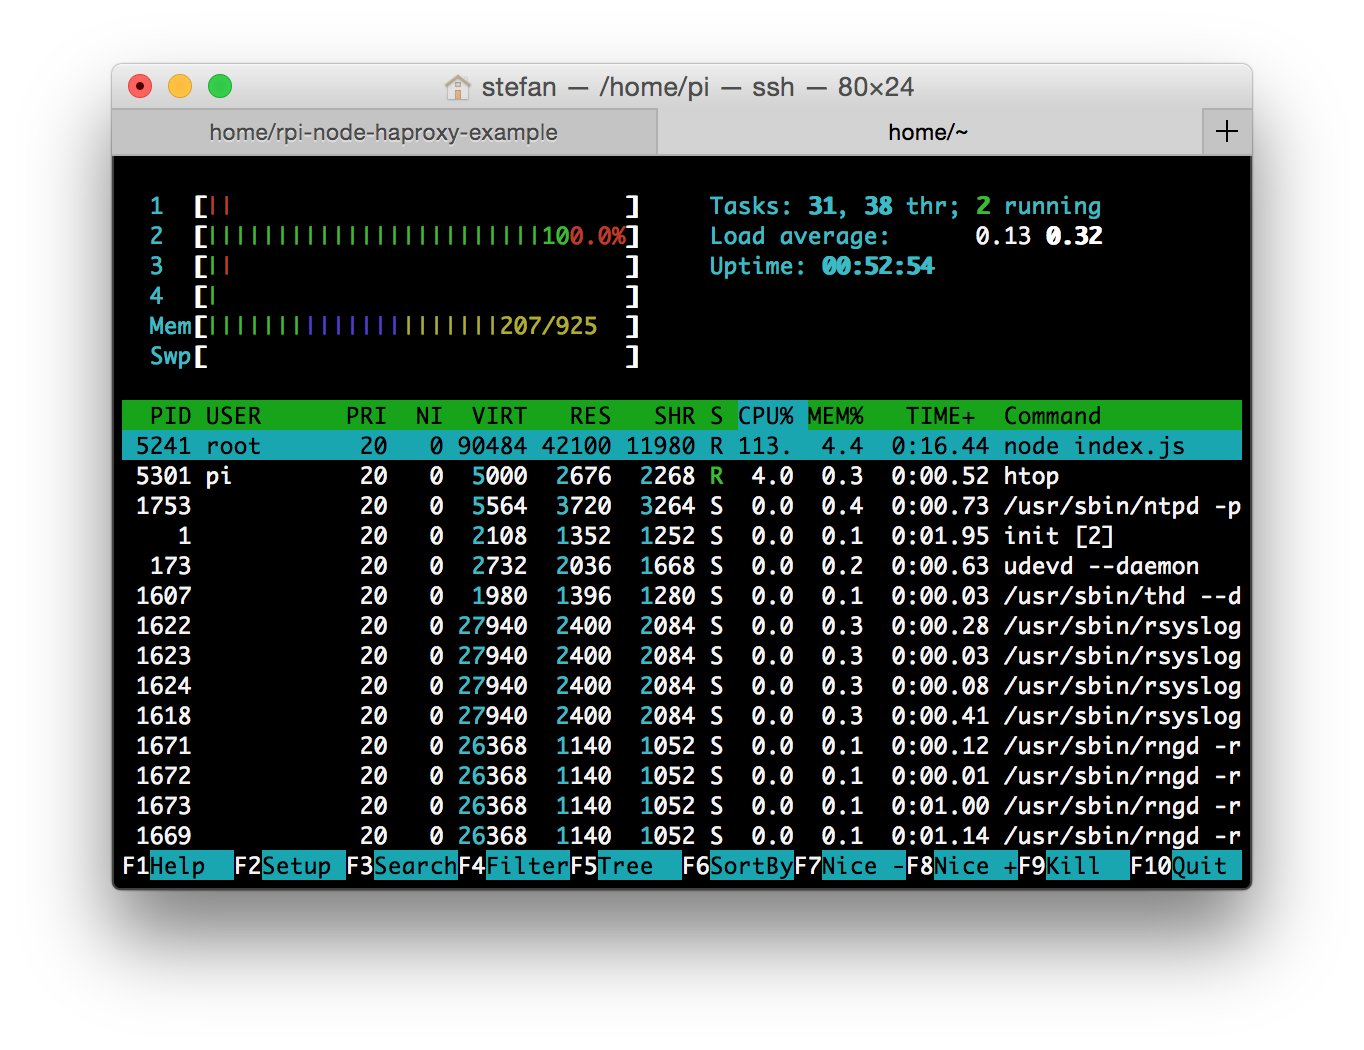Click the home icon in the title bar
The width and height of the screenshot is (1364, 1050).
pyautogui.click(x=458, y=87)
